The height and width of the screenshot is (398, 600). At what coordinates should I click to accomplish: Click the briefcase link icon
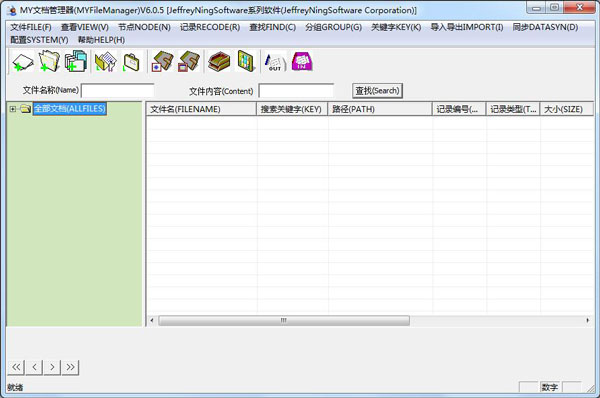click(x=132, y=62)
